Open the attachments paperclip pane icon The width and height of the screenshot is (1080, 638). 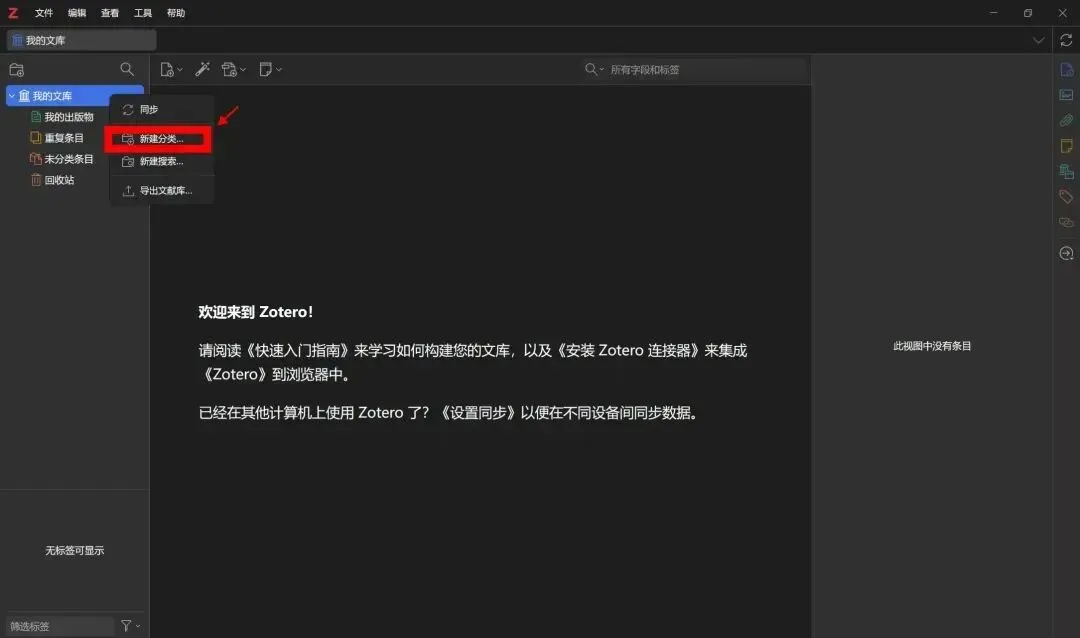point(1066,120)
